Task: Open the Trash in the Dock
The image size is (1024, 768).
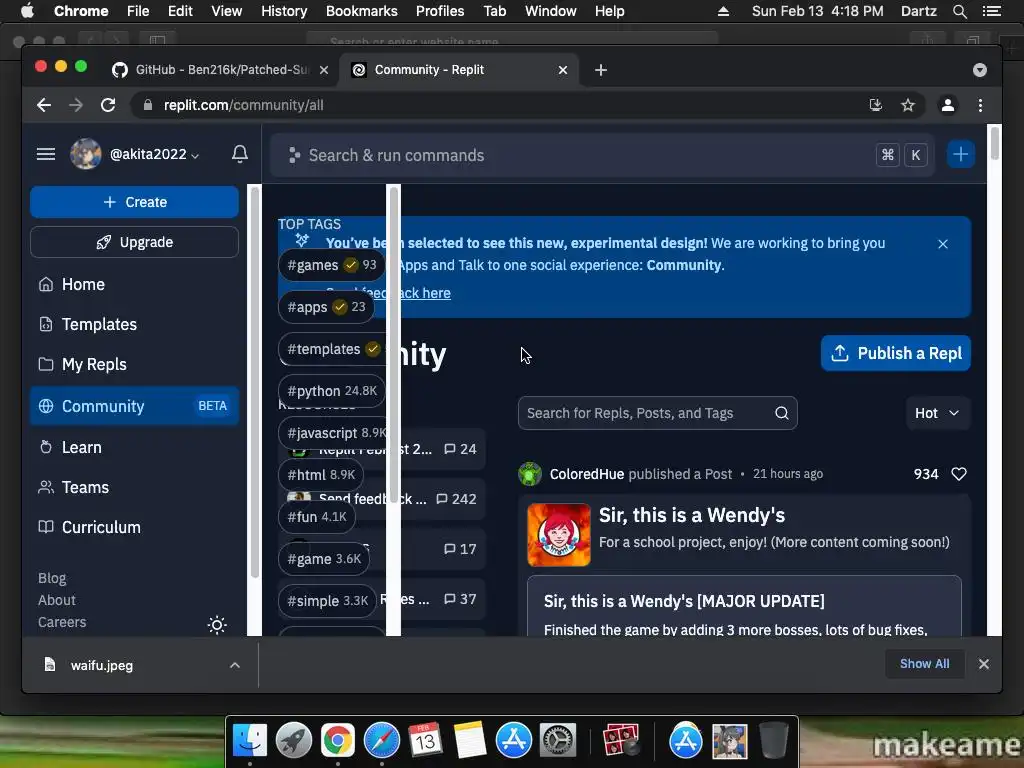Action: (773, 740)
